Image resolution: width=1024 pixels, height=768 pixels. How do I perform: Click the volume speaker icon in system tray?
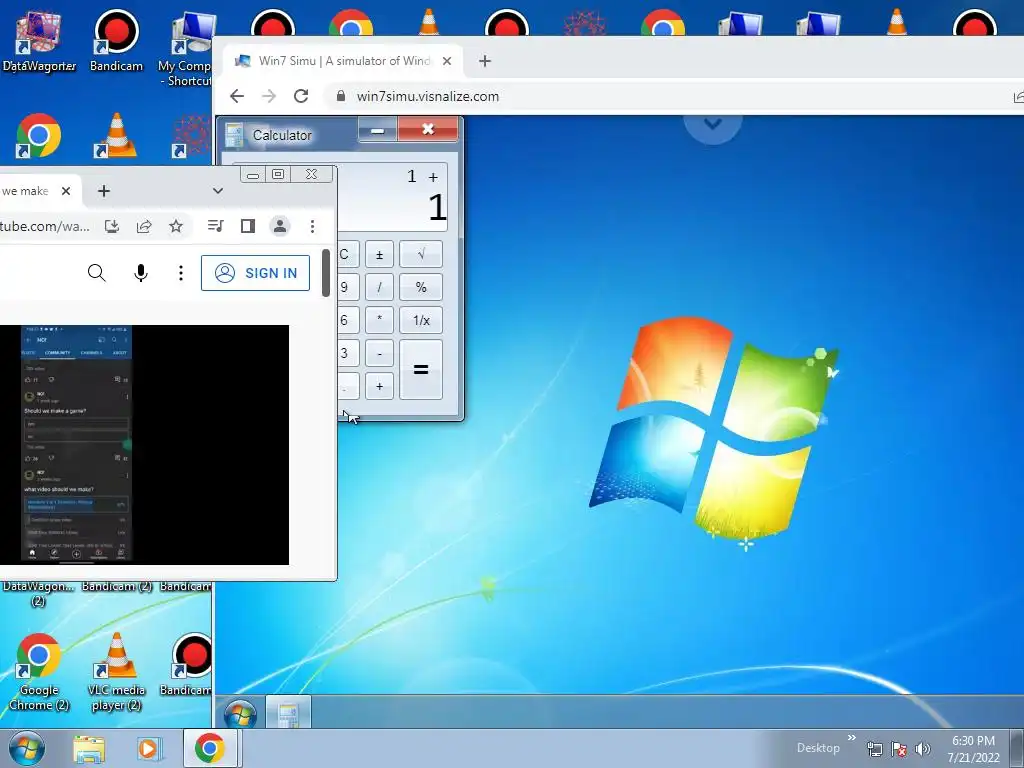[x=922, y=749]
